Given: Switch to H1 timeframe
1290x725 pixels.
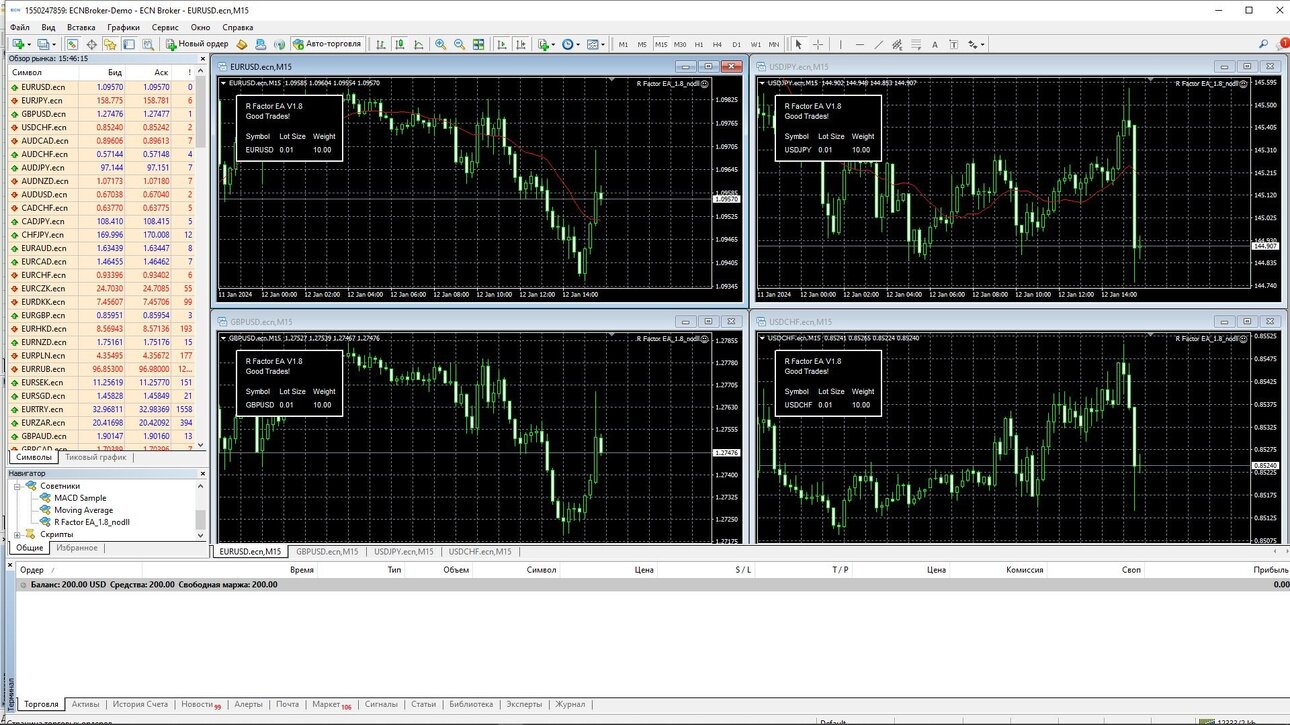Looking at the screenshot, I should point(699,44).
